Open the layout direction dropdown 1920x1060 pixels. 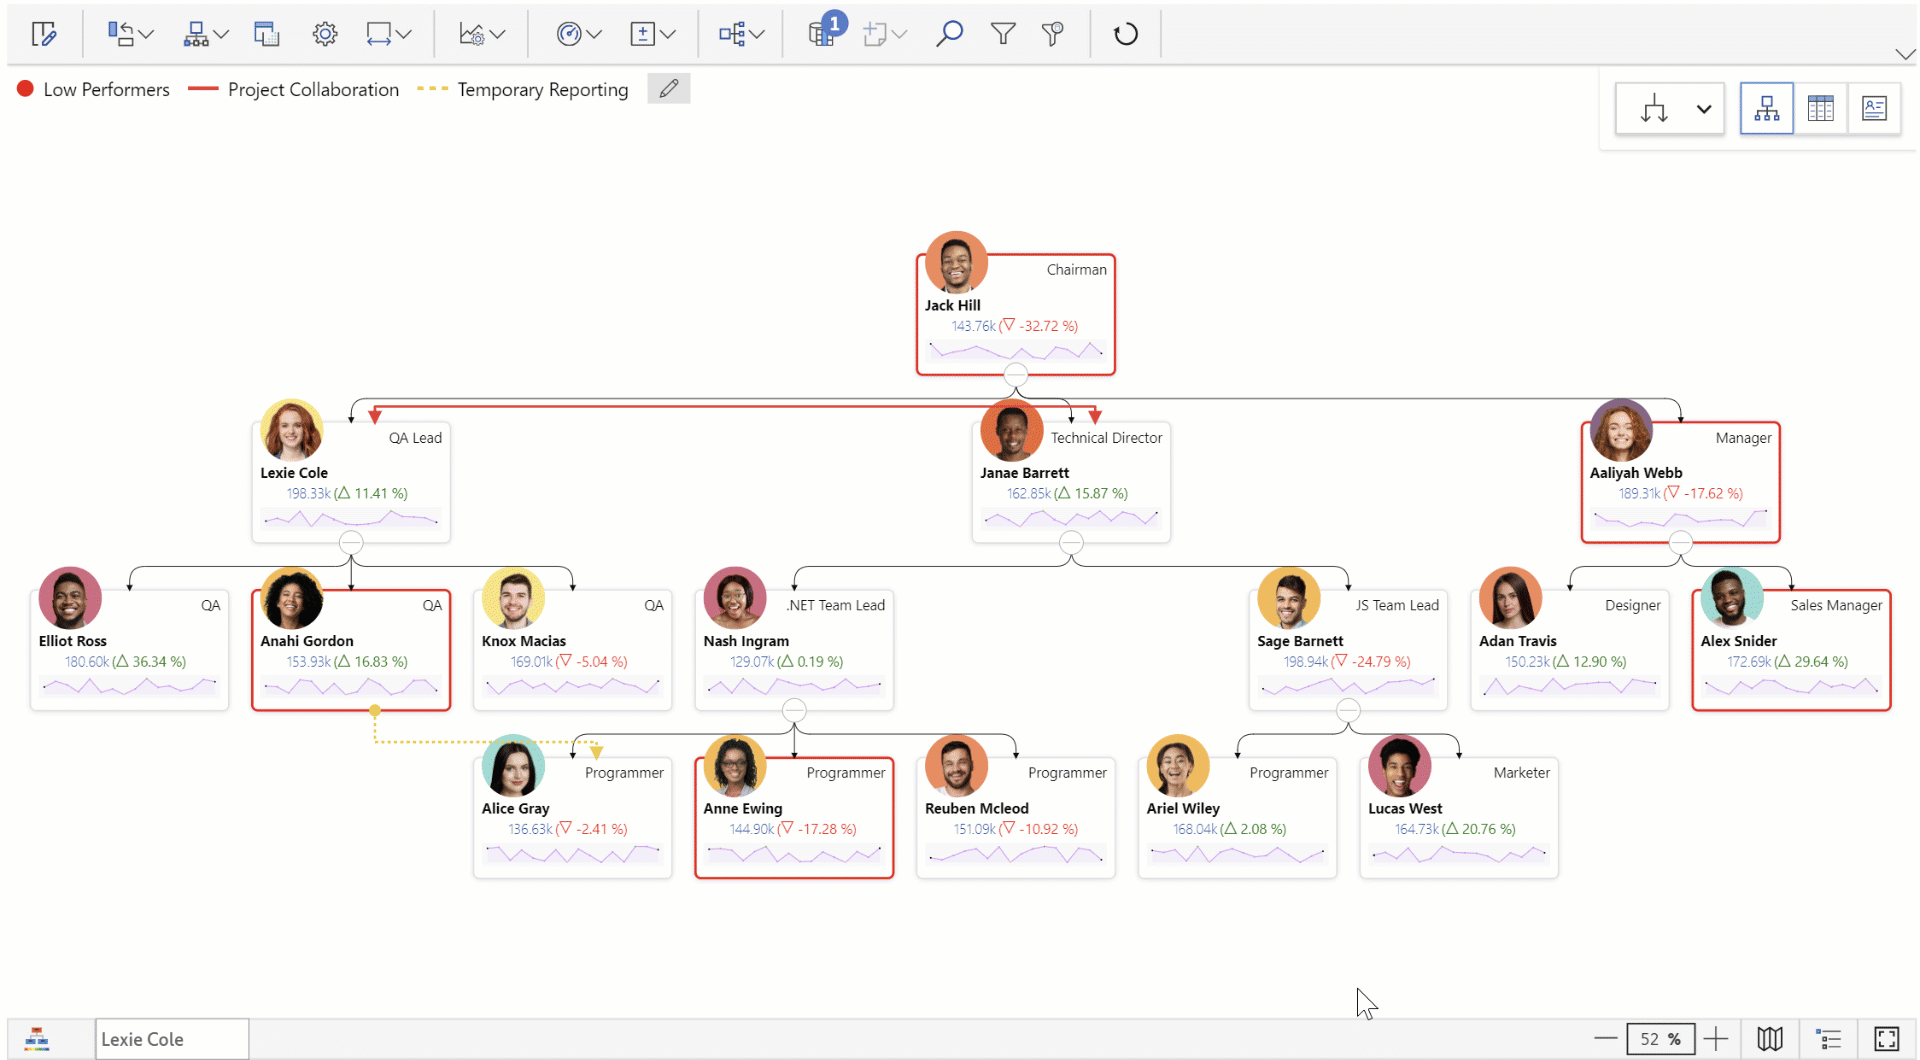[1703, 109]
